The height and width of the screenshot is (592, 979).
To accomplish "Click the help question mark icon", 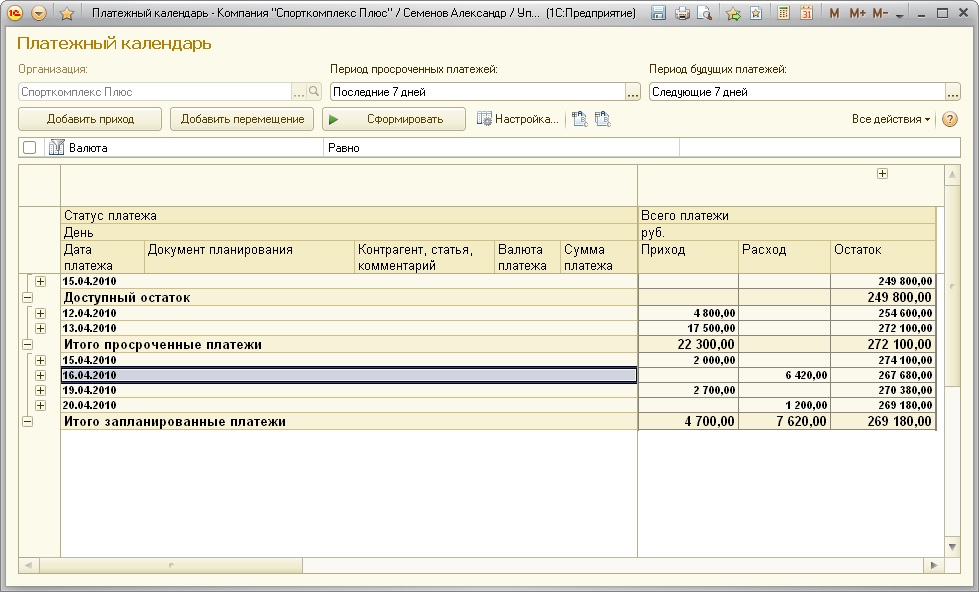I will point(949,119).
